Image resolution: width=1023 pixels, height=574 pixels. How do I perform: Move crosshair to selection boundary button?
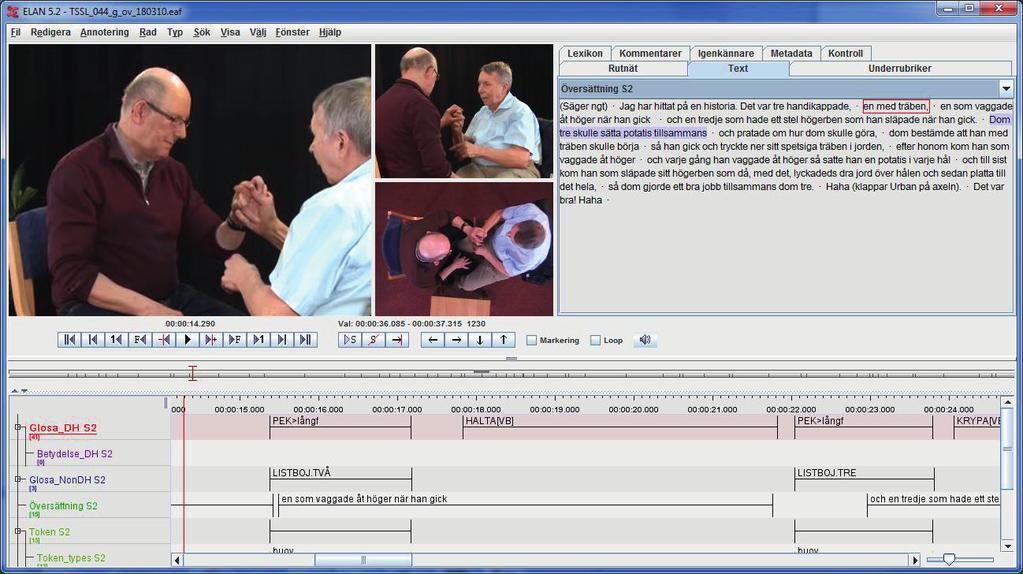click(397, 340)
